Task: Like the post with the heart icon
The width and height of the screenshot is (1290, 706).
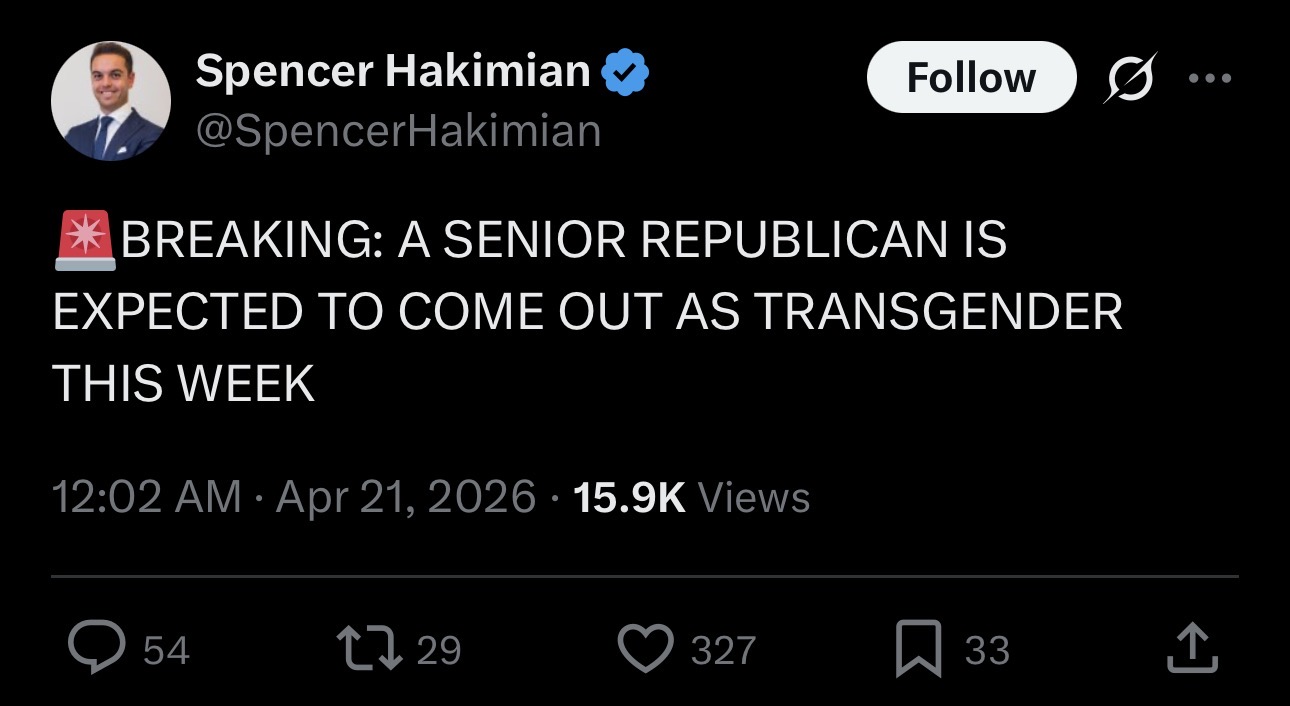Action: 646,650
